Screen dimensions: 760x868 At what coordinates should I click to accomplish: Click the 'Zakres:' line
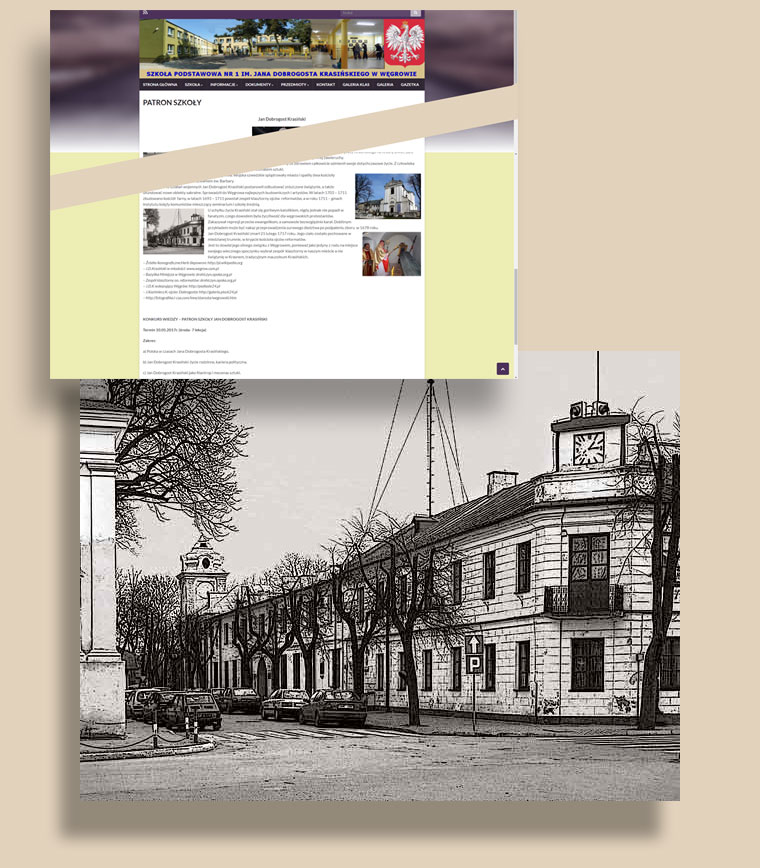click(149, 341)
